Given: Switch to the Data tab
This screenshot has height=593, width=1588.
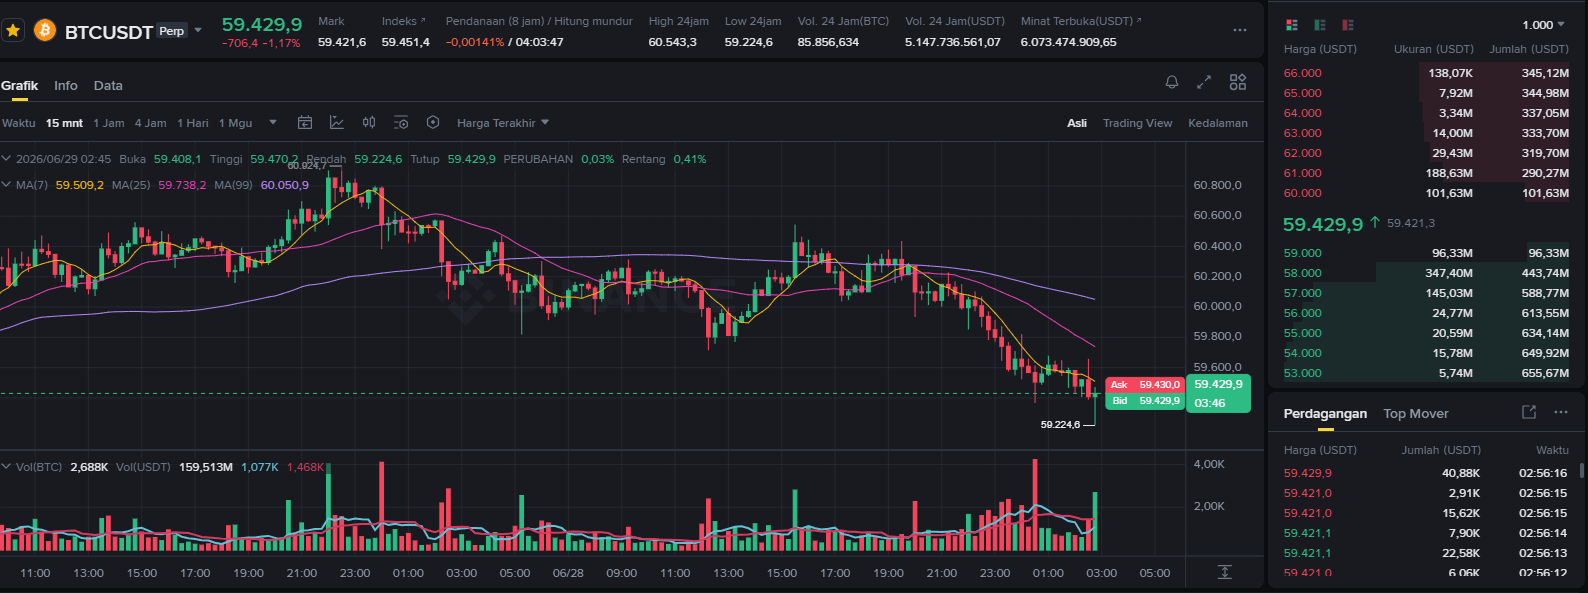Looking at the screenshot, I should click(108, 86).
